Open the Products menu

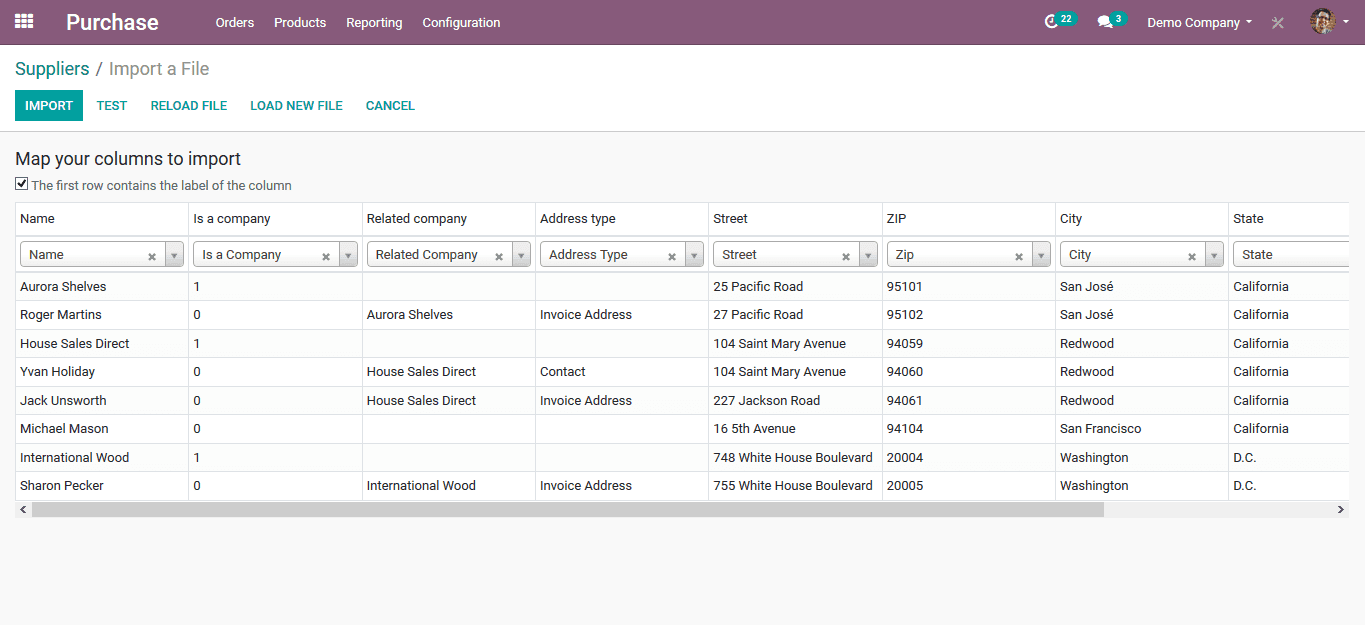point(300,22)
